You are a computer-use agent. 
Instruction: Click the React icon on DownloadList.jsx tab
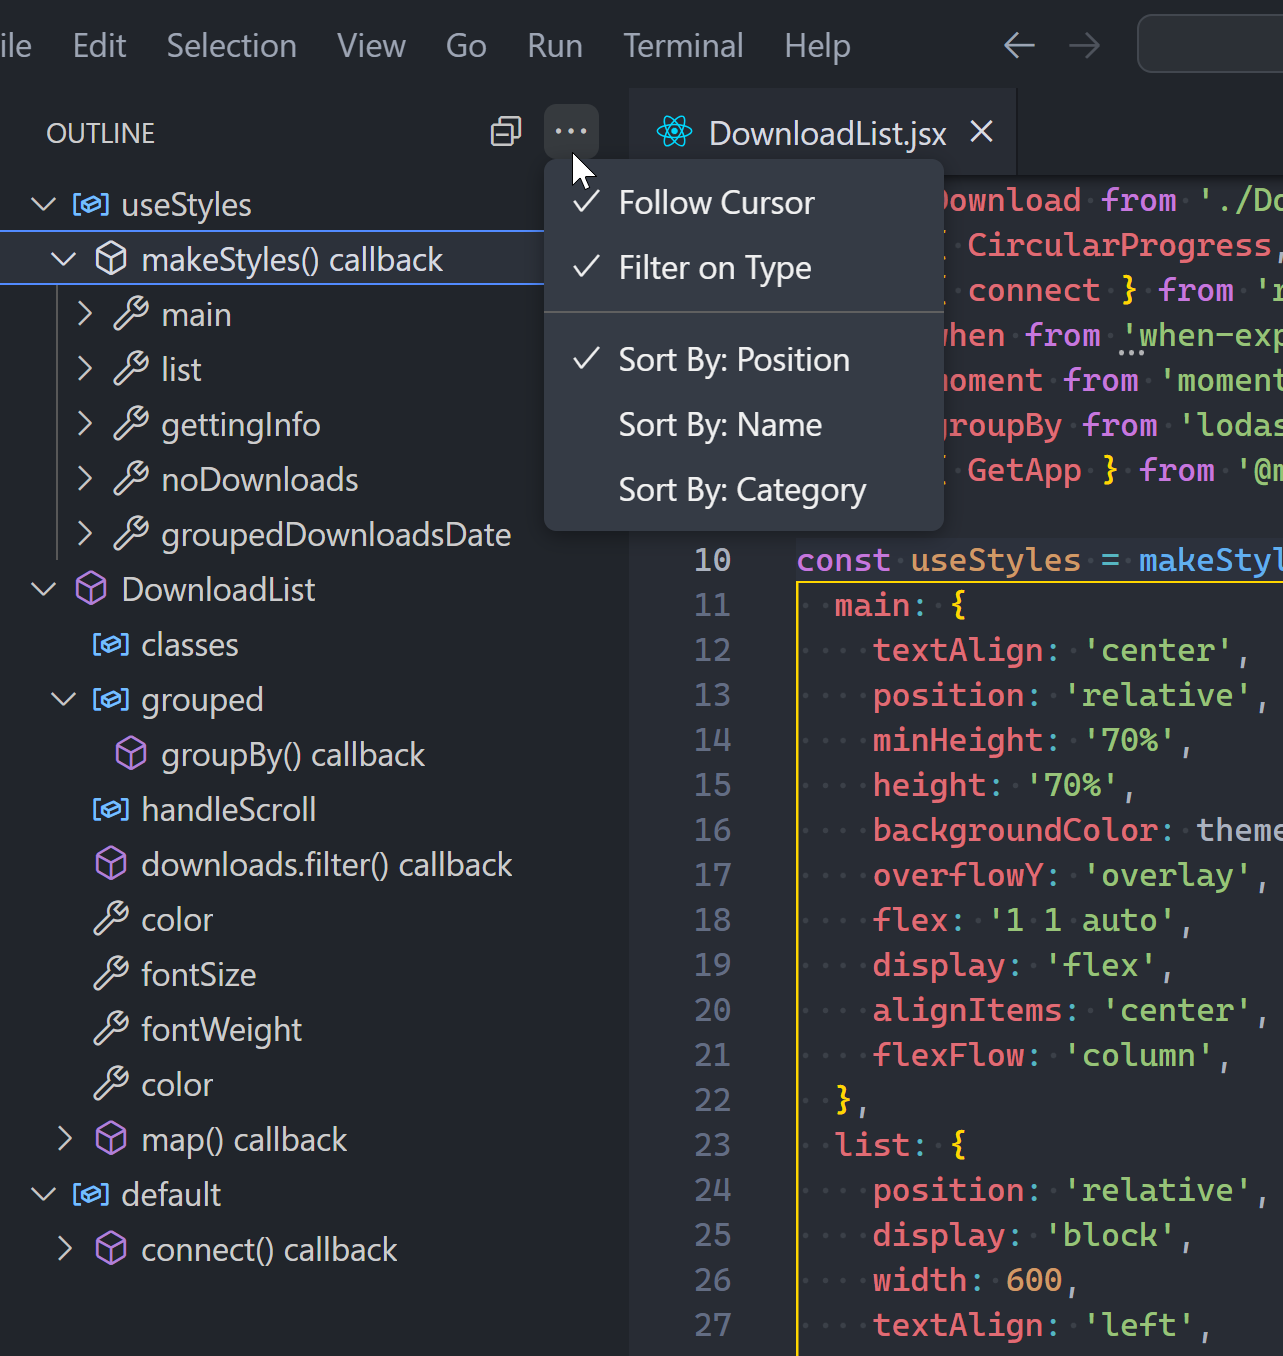pos(674,132)
